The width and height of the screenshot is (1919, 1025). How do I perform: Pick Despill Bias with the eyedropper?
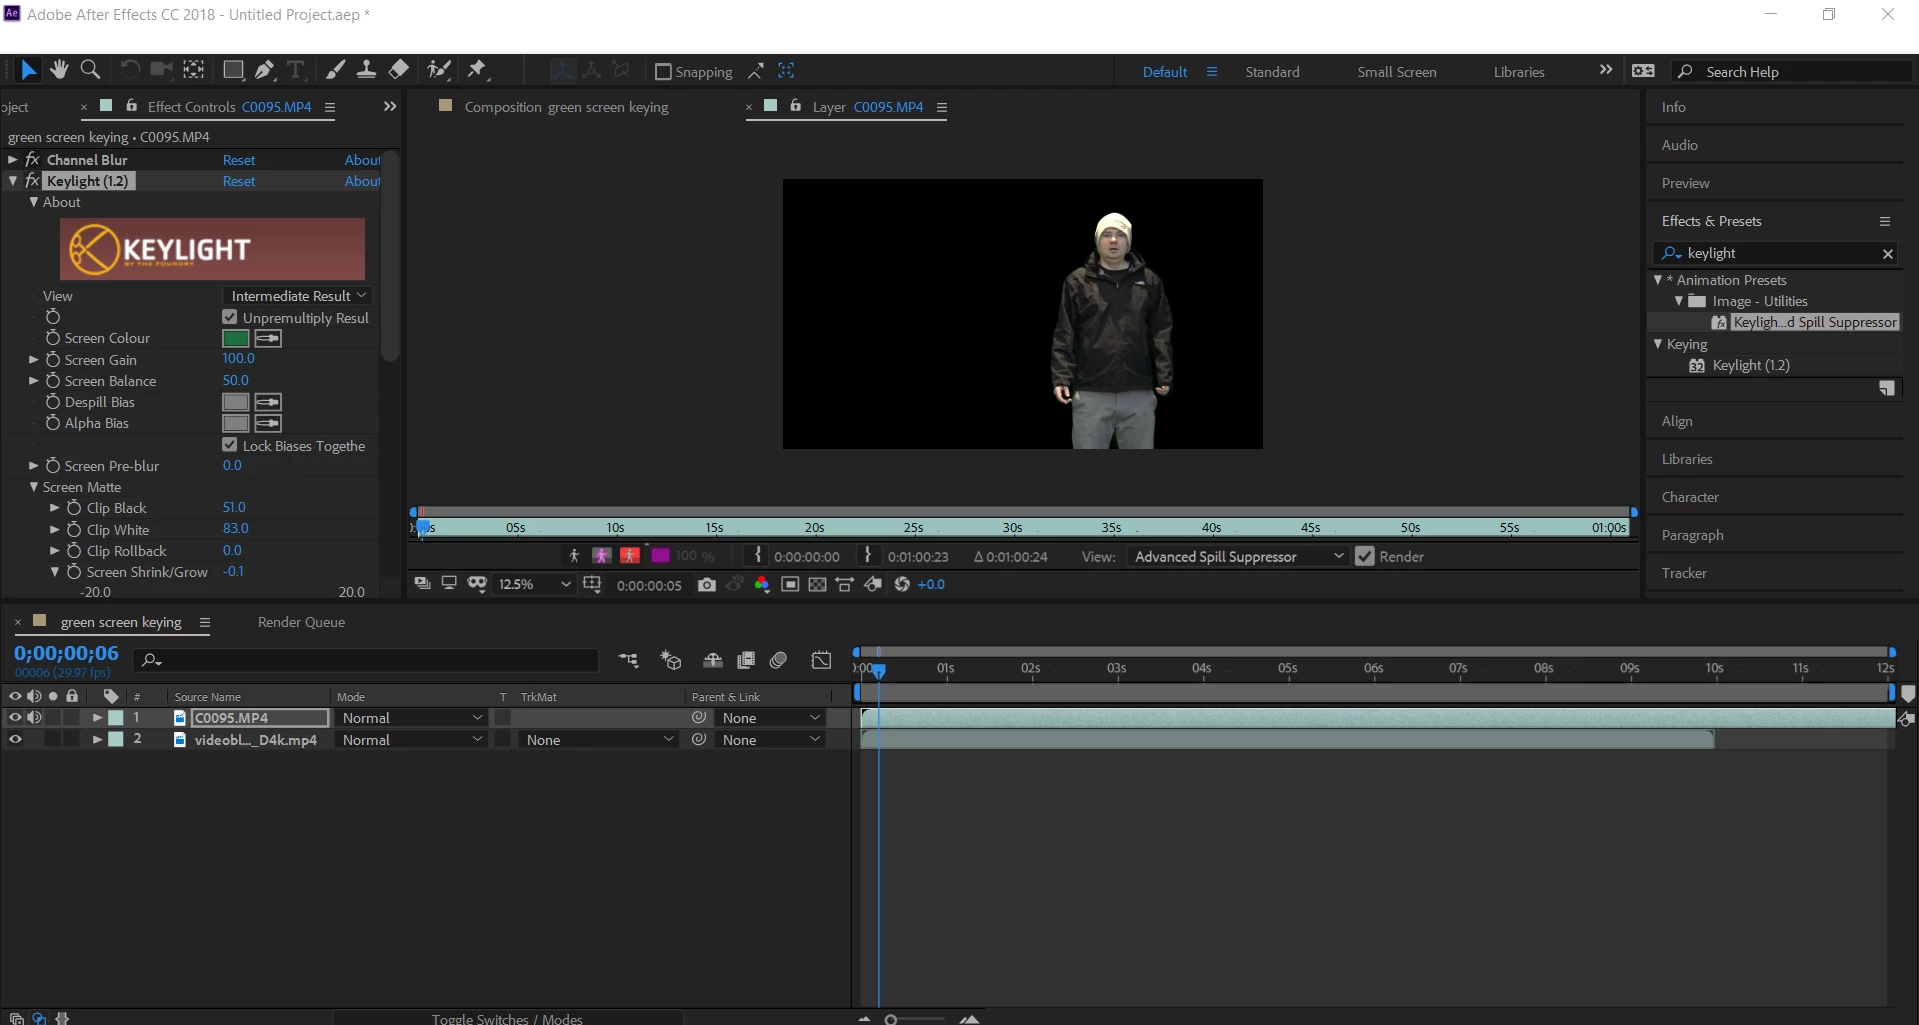[268, 402]
